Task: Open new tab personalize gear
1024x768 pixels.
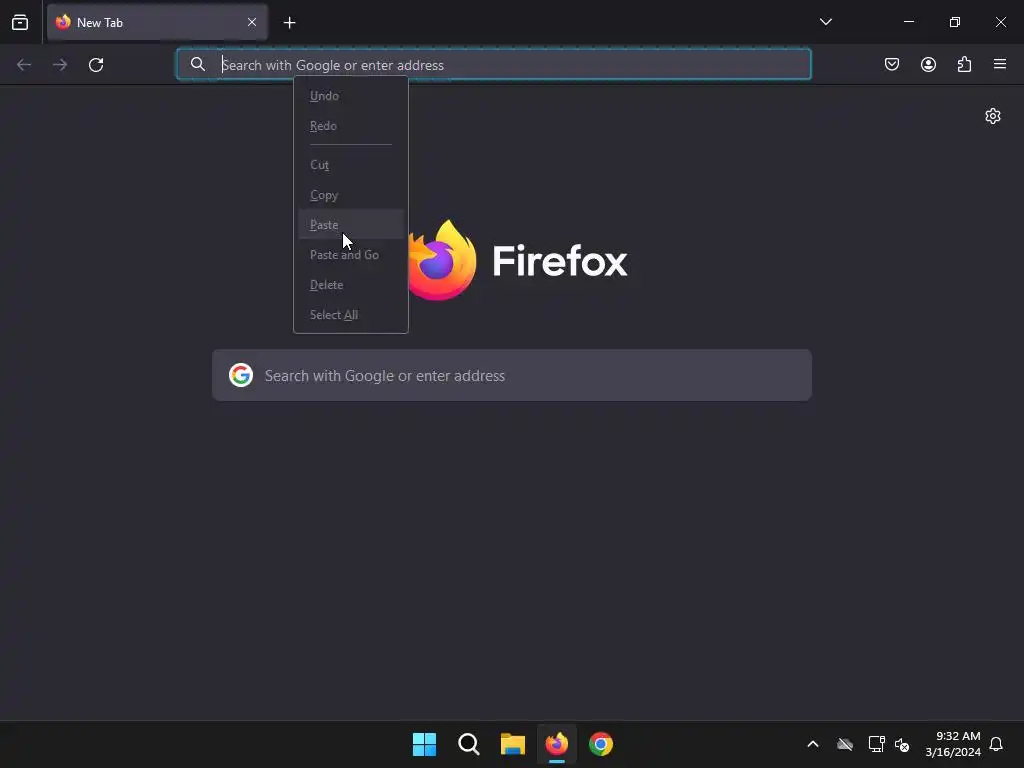Action: click(x=993, y=116)
